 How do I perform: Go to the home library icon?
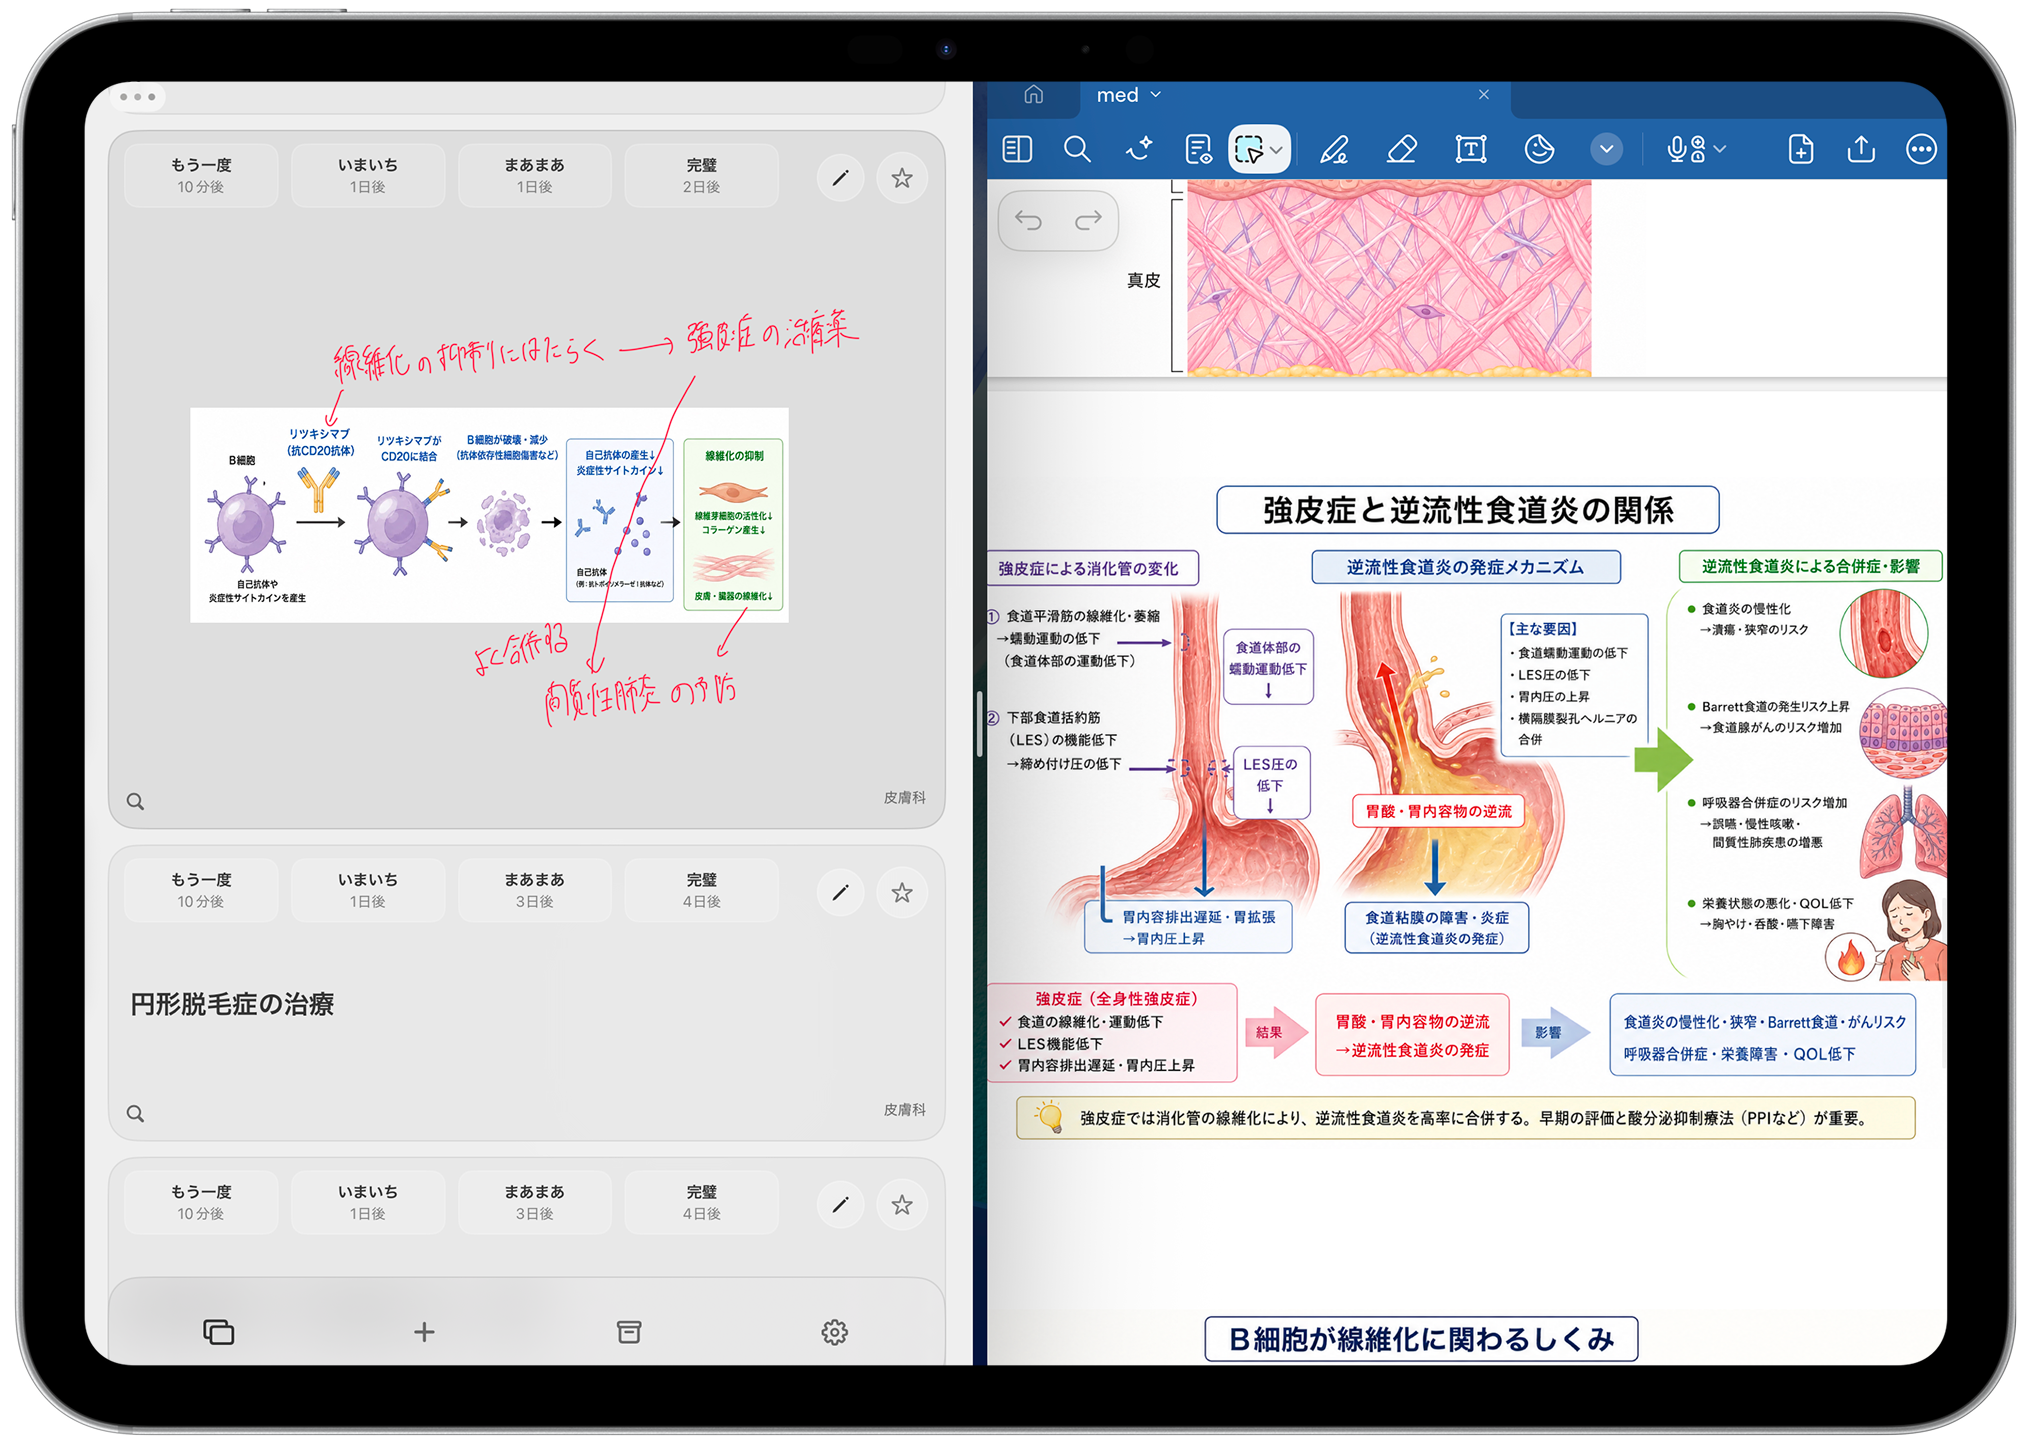tap(1034, 94)
